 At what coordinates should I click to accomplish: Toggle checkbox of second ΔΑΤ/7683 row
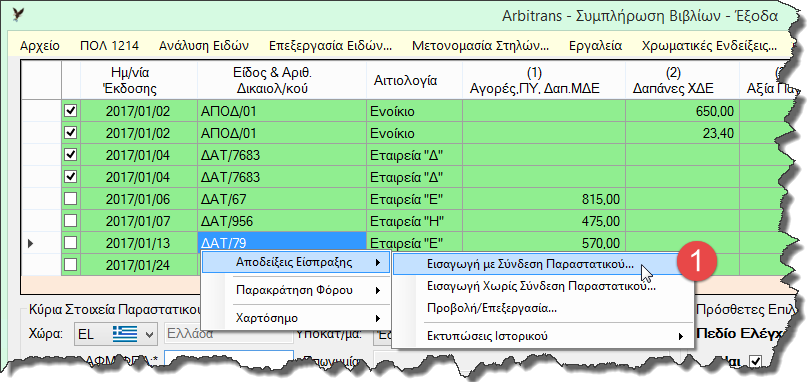tap(70, 177)
